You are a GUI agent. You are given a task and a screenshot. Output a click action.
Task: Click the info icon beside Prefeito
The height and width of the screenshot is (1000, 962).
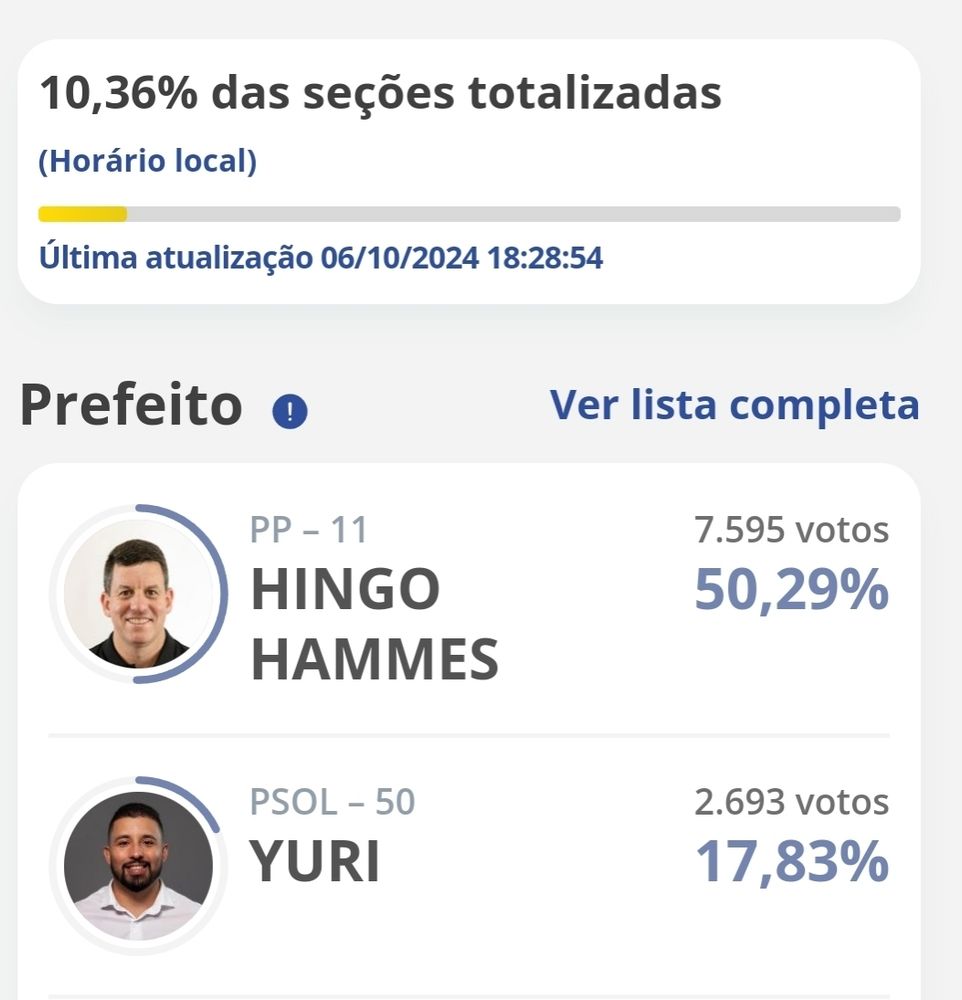290,411
